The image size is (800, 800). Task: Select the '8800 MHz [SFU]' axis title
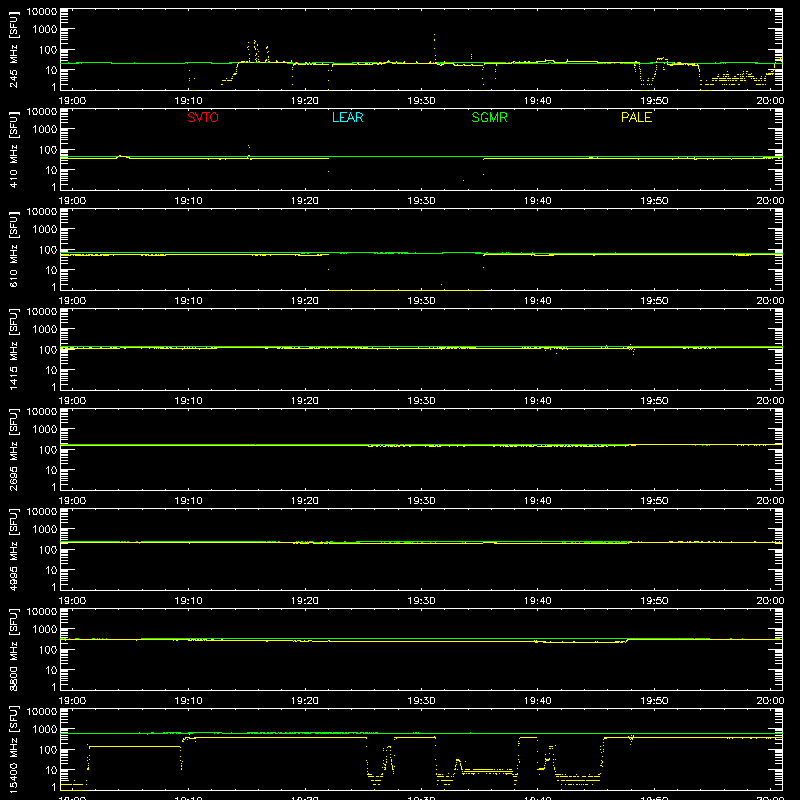[13, 649]
